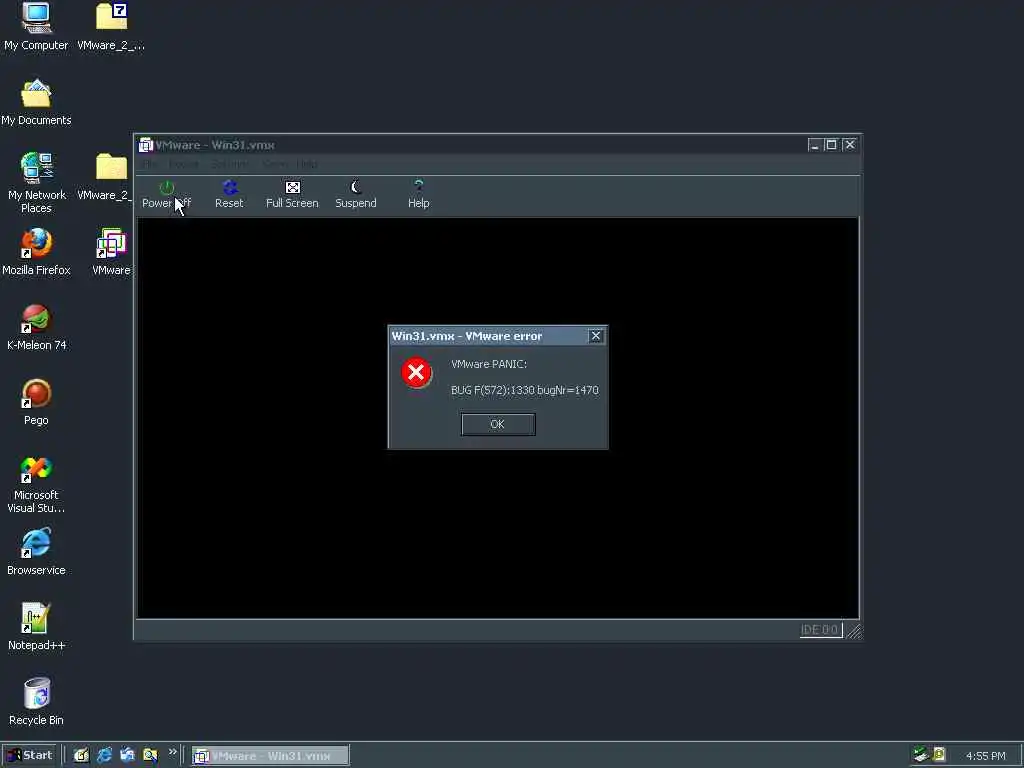Click the BUG F(572):1330 bugNr=1470 text
The height and width of the screenshot is (768, 1024).
point(524,391)
